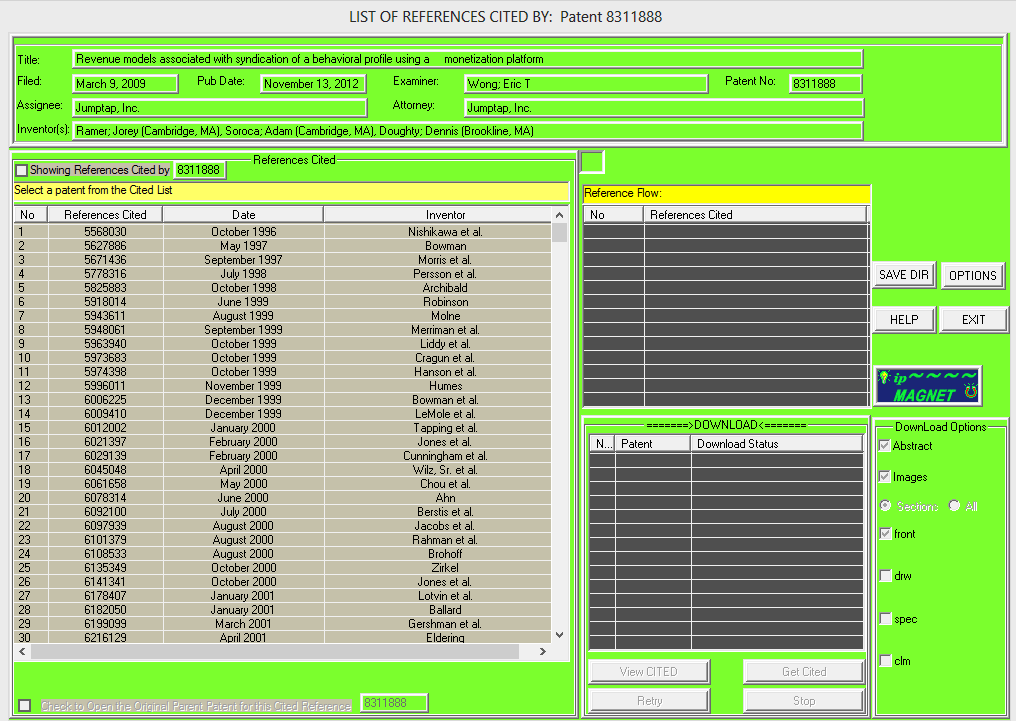Image resolution: width=1016 pixels, height=721 pixels.
Task: Click the View CITED button
Action: (649, 672)
